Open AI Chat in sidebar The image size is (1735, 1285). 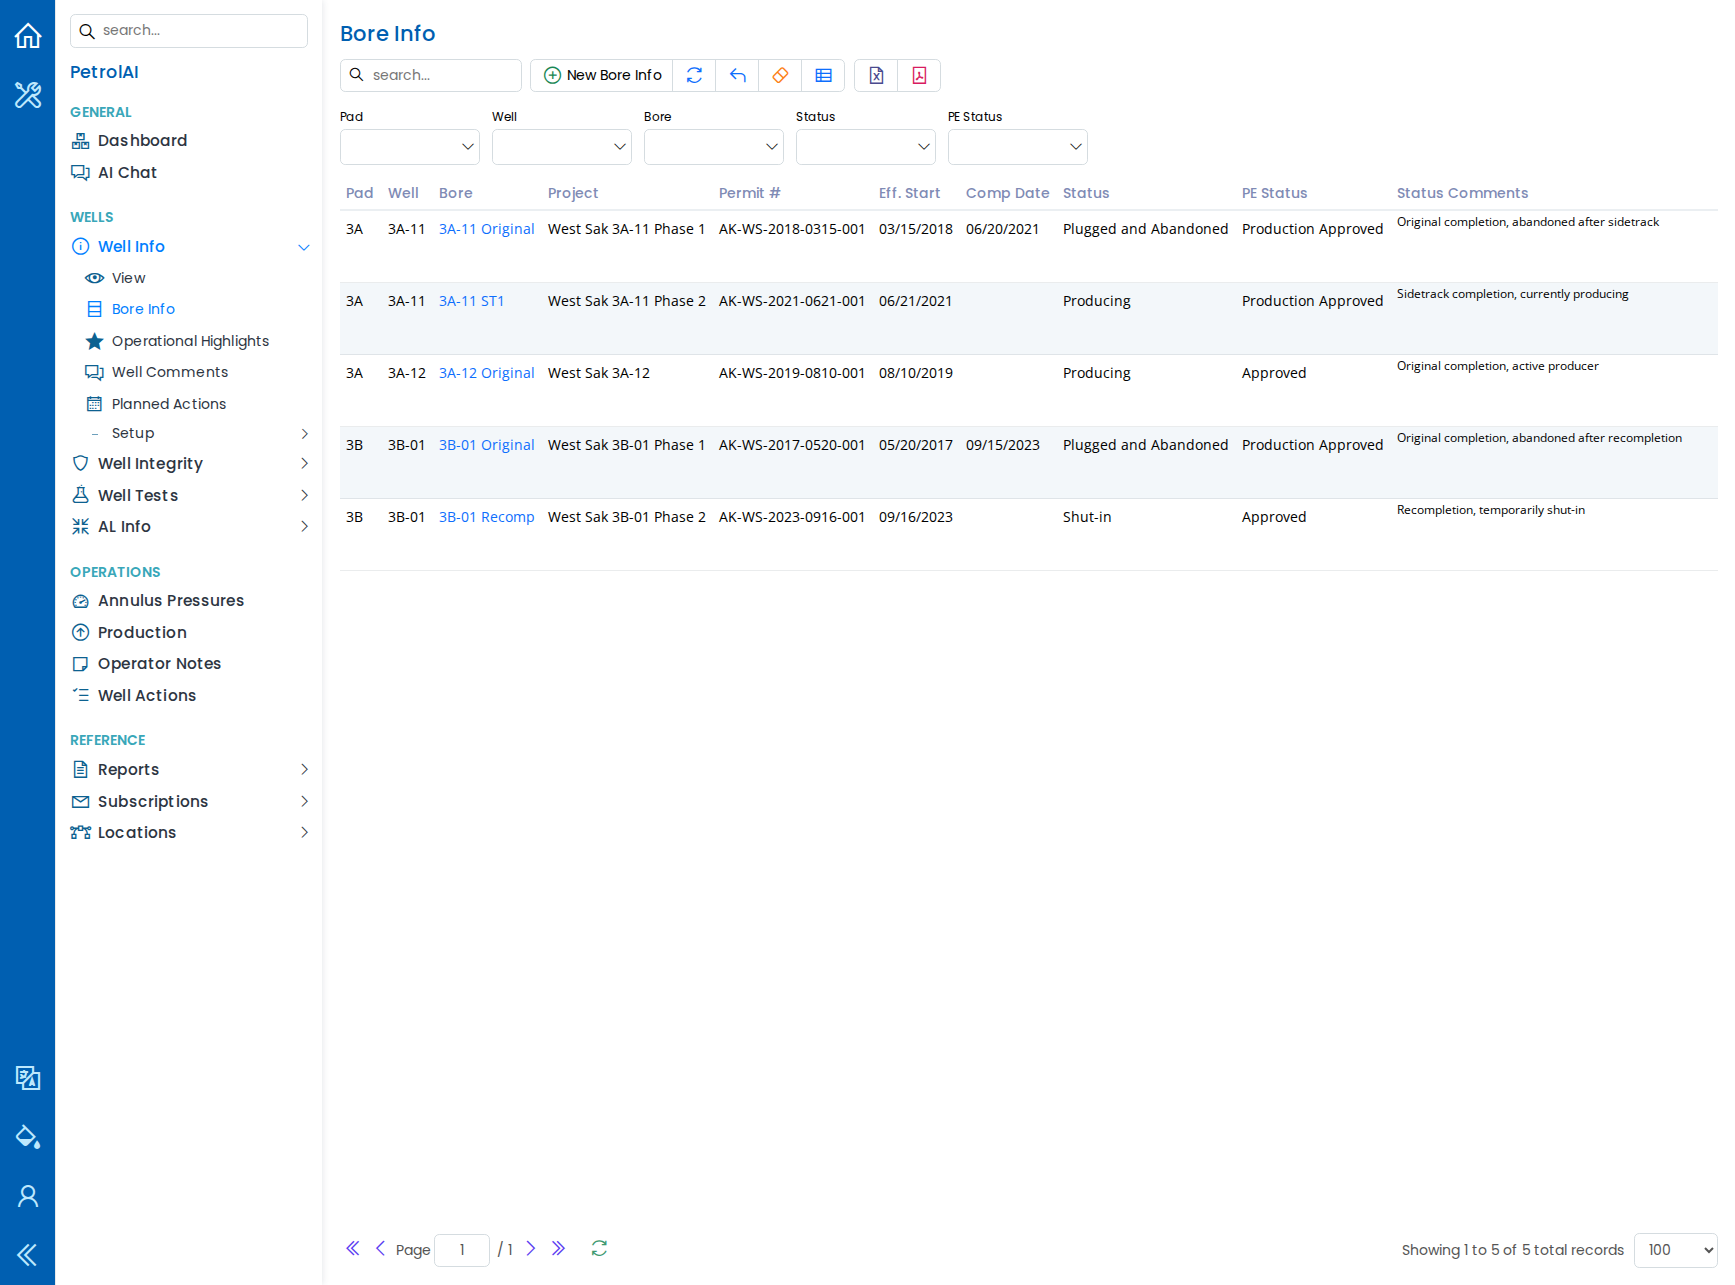pyautogui.click(x=127, y=173)
